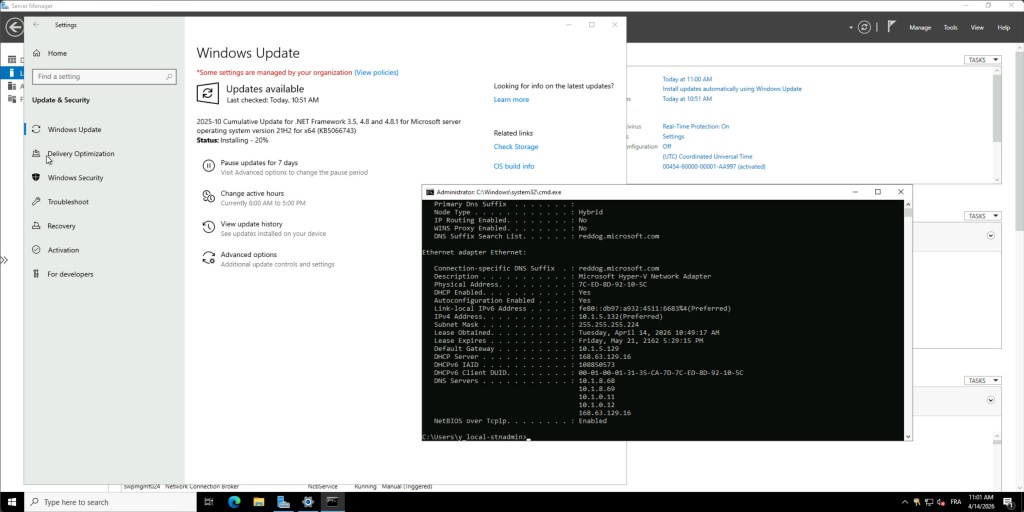Open the Check Storage link
This screenshot has height=512, width=1024.
(516, 147)
